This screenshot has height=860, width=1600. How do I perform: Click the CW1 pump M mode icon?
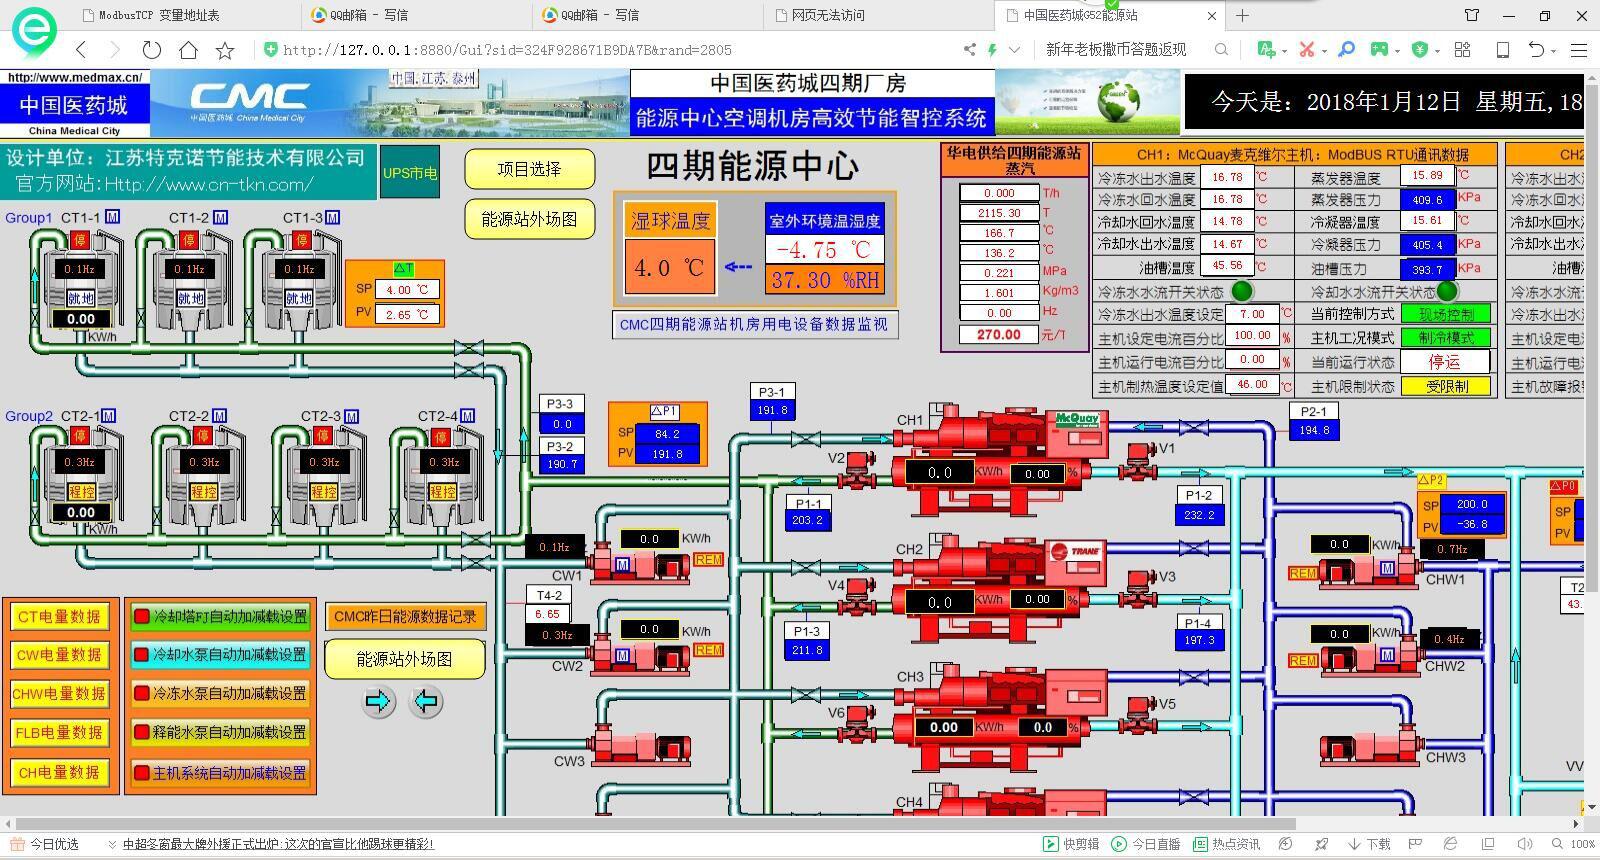pyautogui.click(x=622, y=566)
